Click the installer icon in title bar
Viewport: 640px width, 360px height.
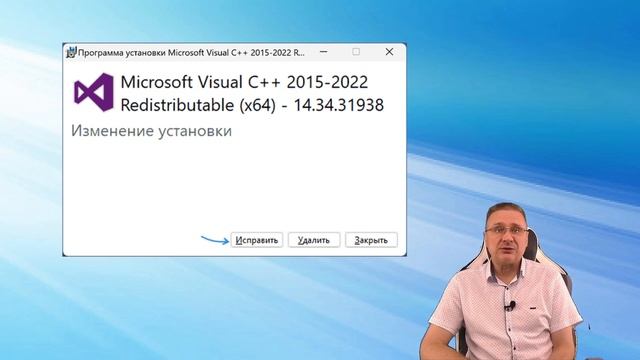tap(71, 53)
